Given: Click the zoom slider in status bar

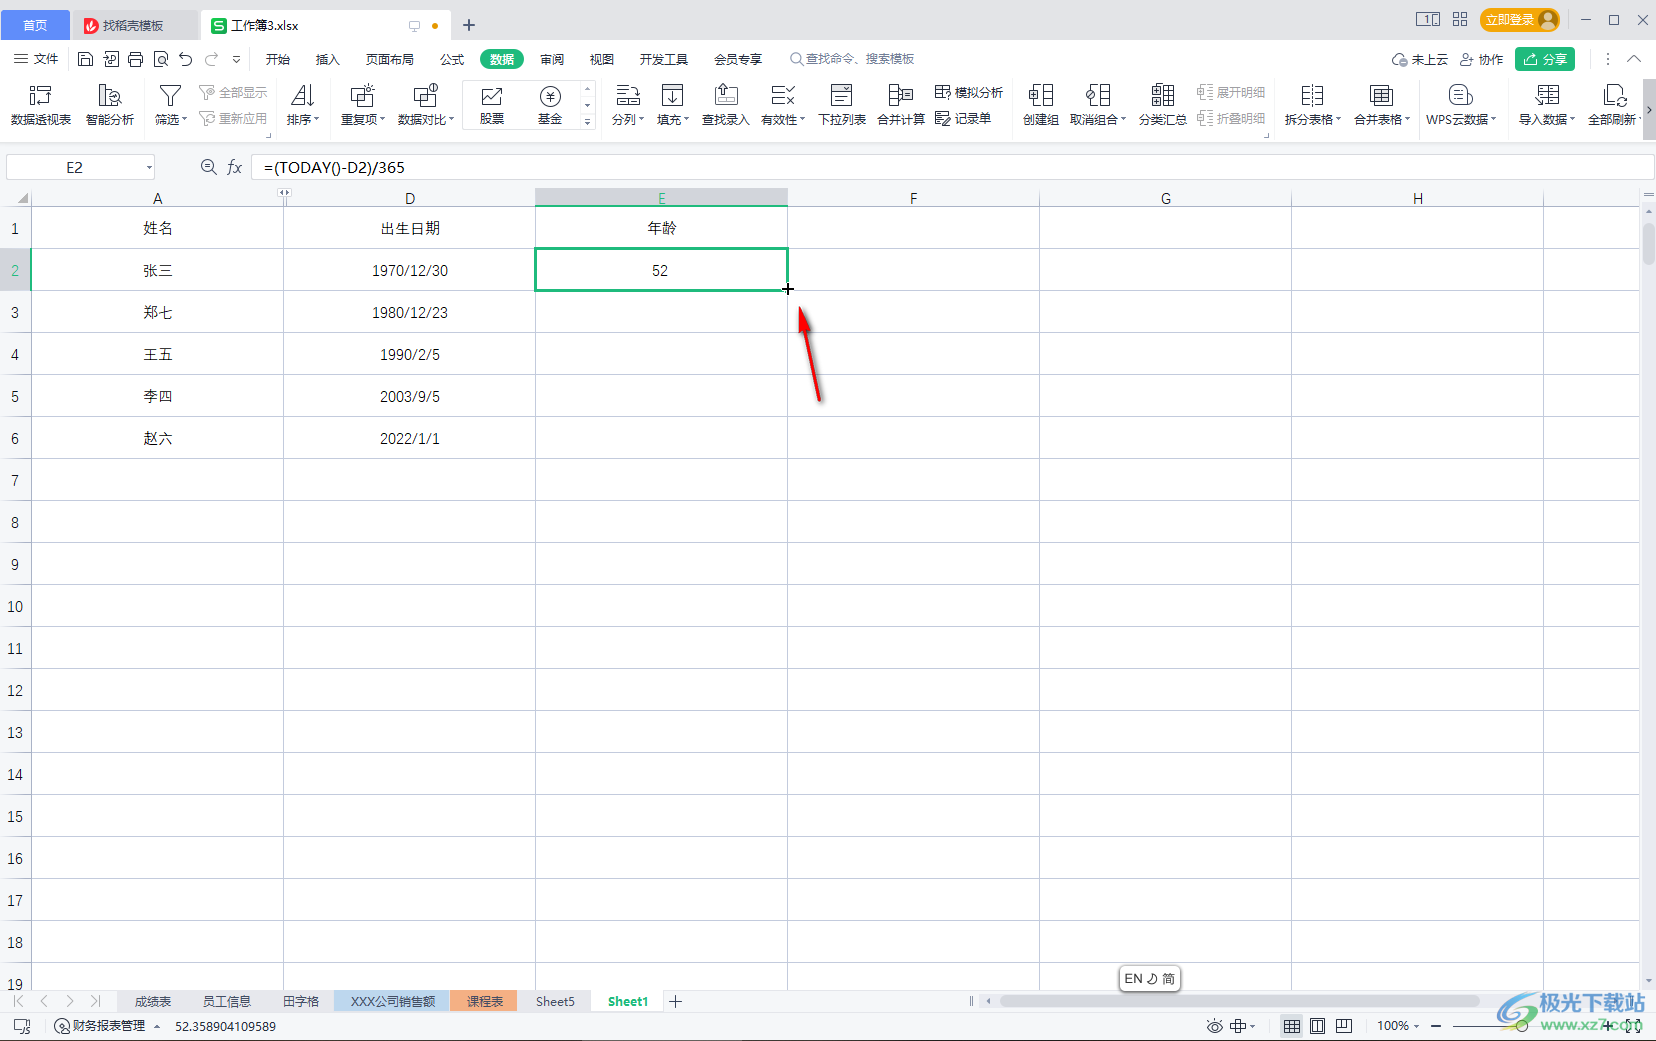Looking at the screenshot, I should 1526,1026.
